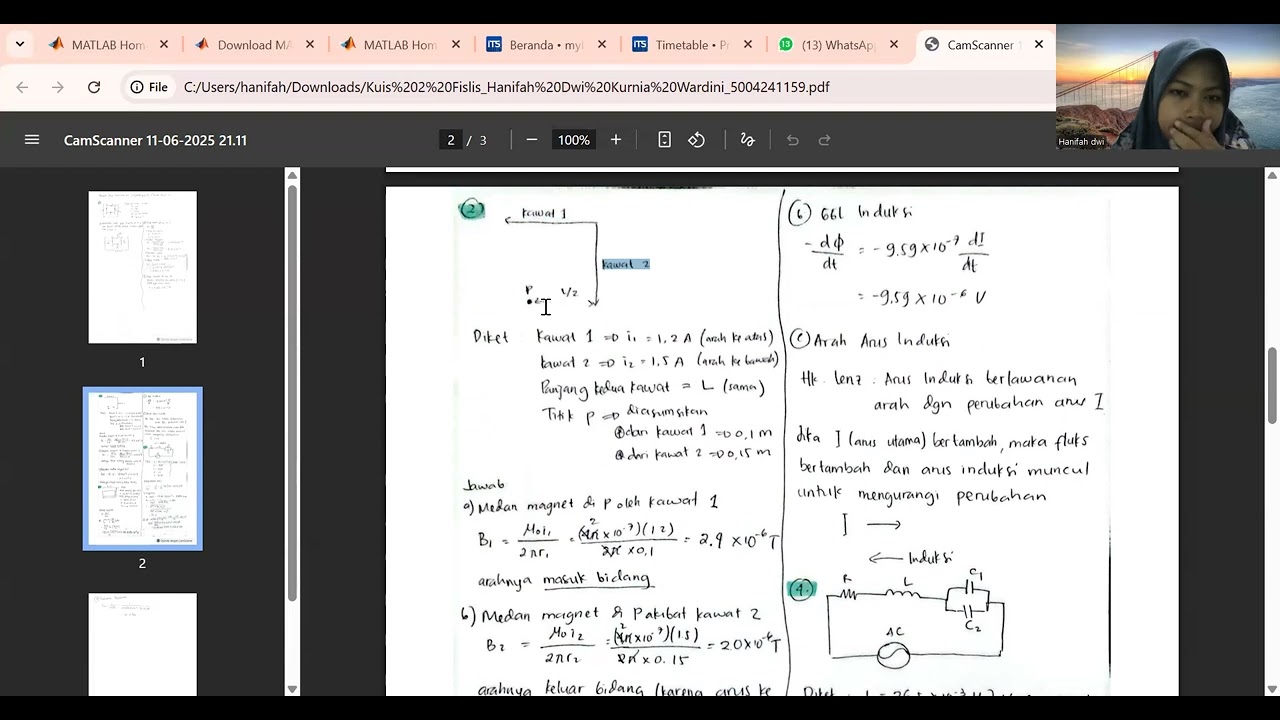Close the third MATLAB Home tab
The height and width of the screenshot is (720, 1280).
(456, 45)
